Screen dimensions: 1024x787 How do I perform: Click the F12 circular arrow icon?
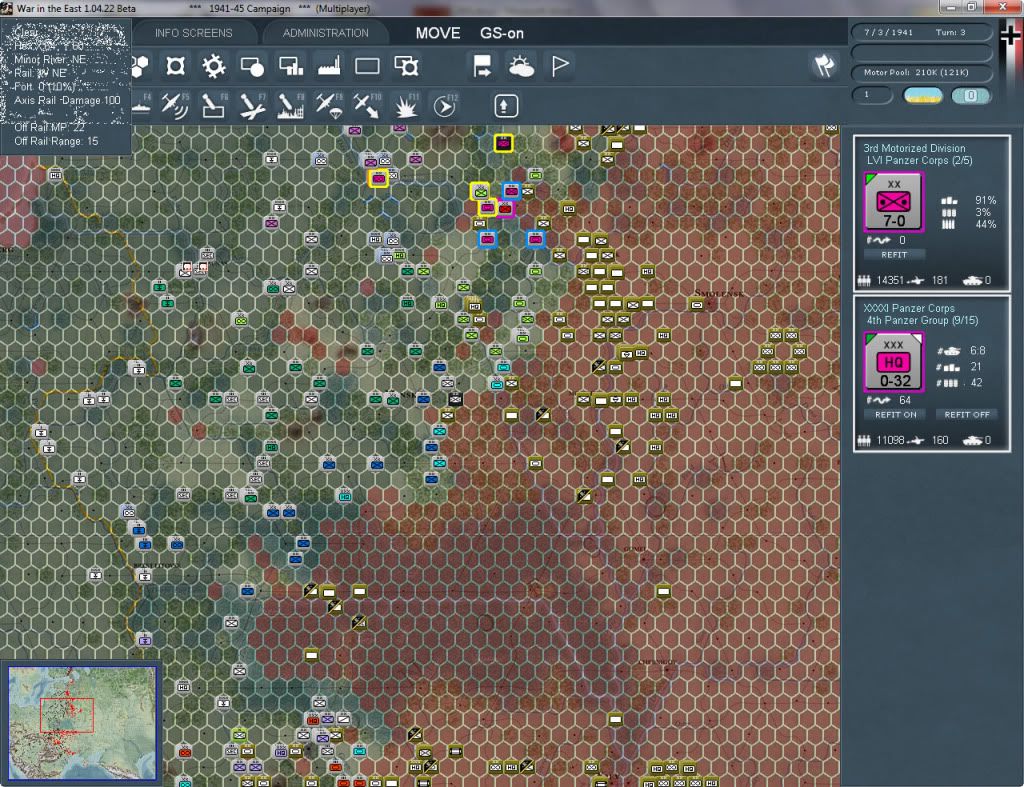[445, 106]
